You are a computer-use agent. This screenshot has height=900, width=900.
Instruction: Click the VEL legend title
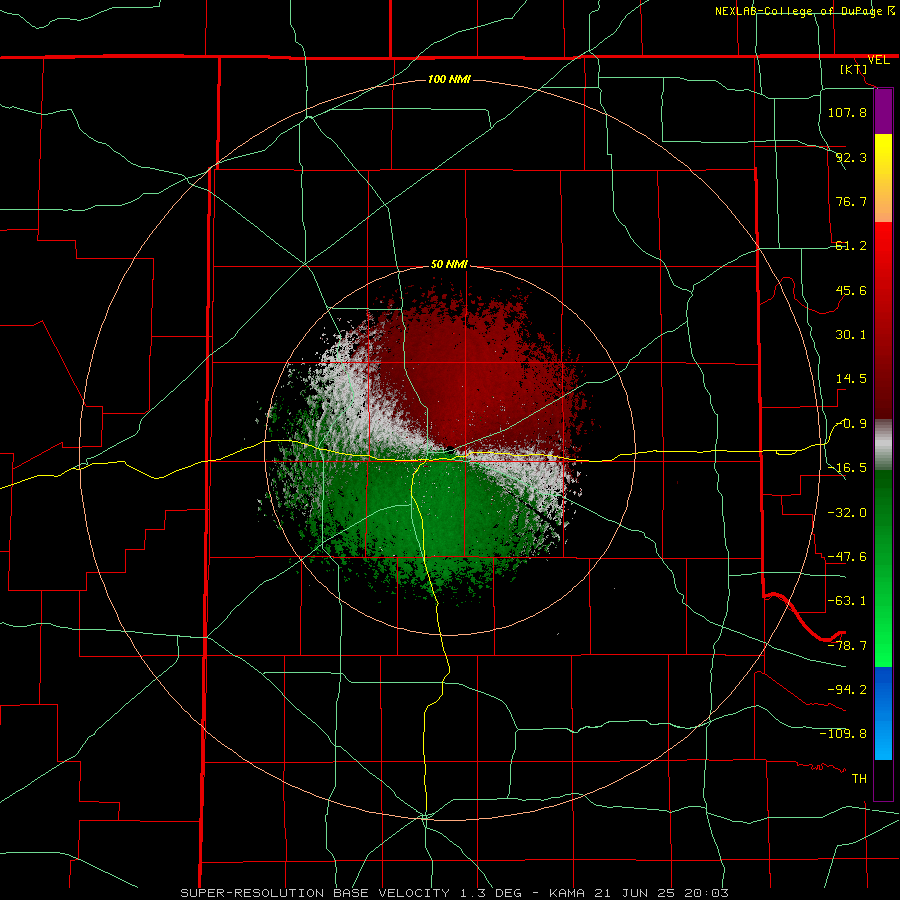878,60
